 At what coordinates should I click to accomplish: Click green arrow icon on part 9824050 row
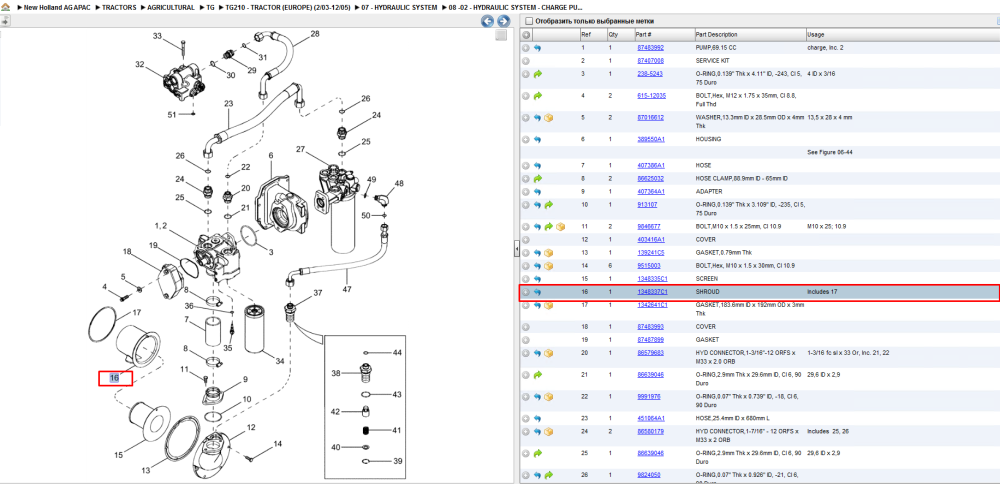pos(548,475)
